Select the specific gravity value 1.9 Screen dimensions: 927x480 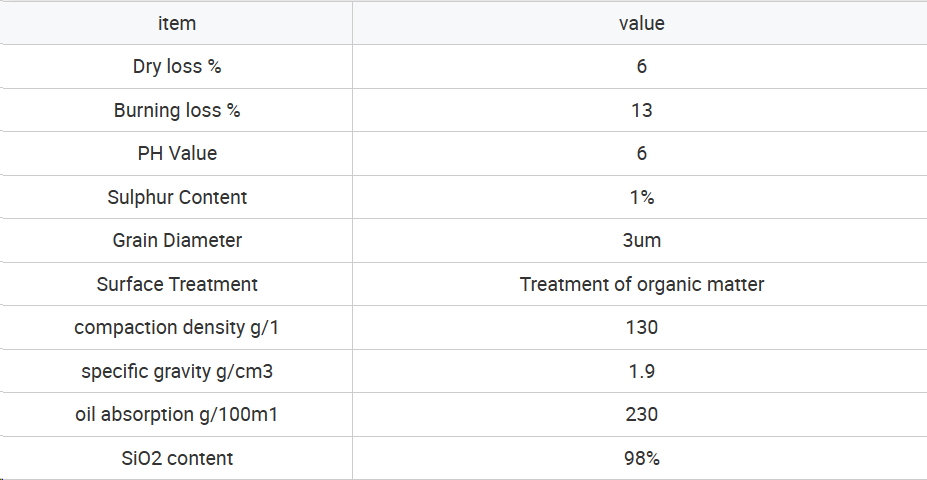(x=641, y=371)
